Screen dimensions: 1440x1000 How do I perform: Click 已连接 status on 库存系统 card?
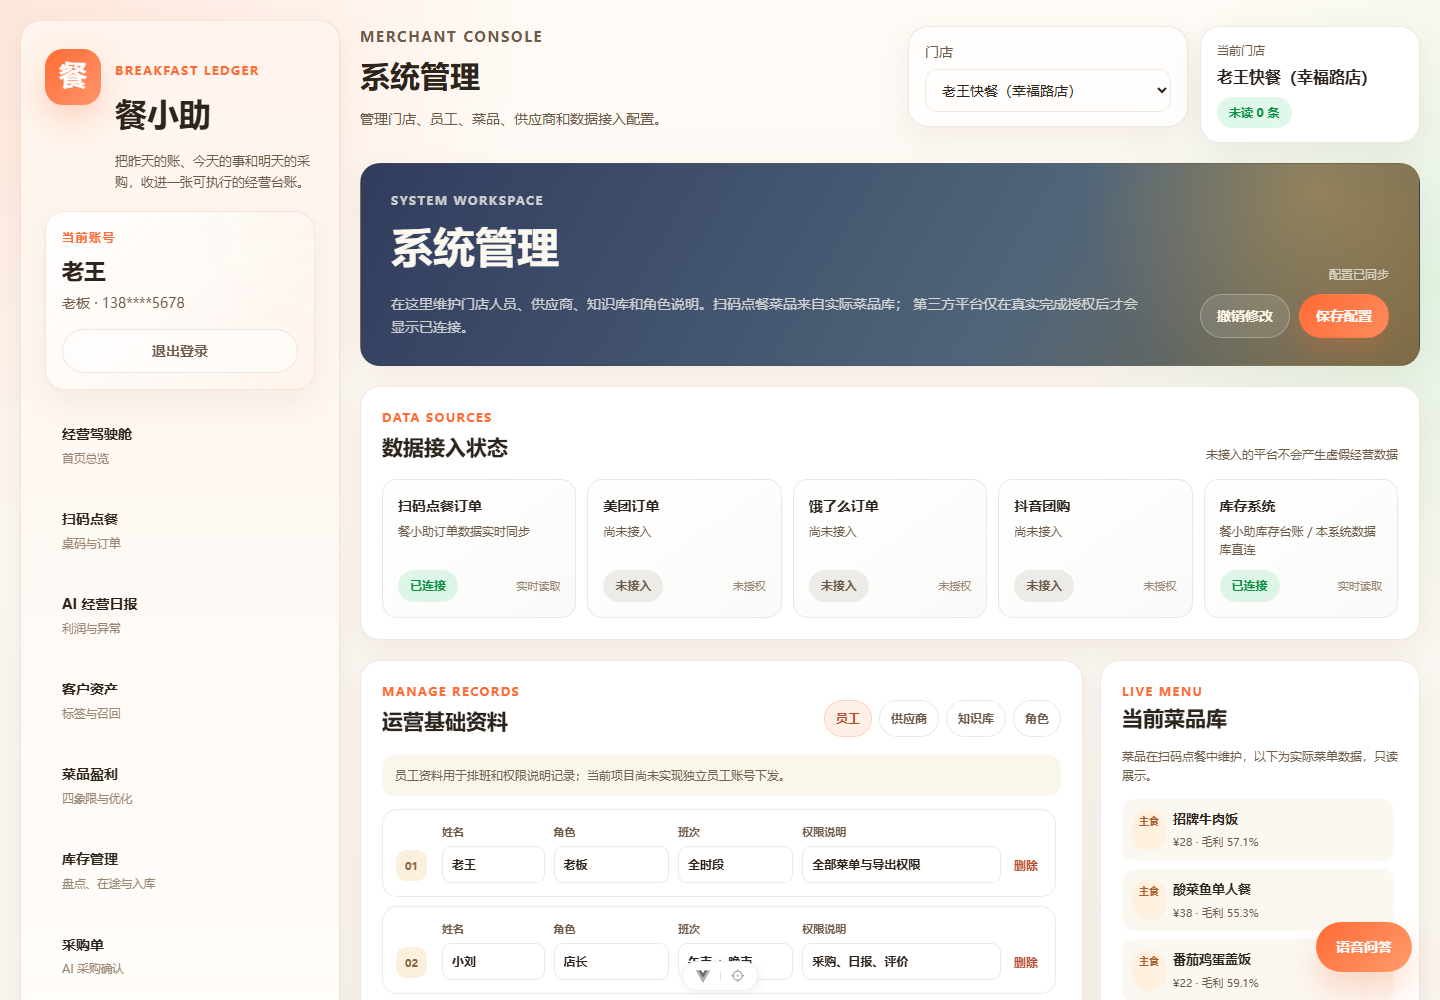click(x=1249, y=586)
